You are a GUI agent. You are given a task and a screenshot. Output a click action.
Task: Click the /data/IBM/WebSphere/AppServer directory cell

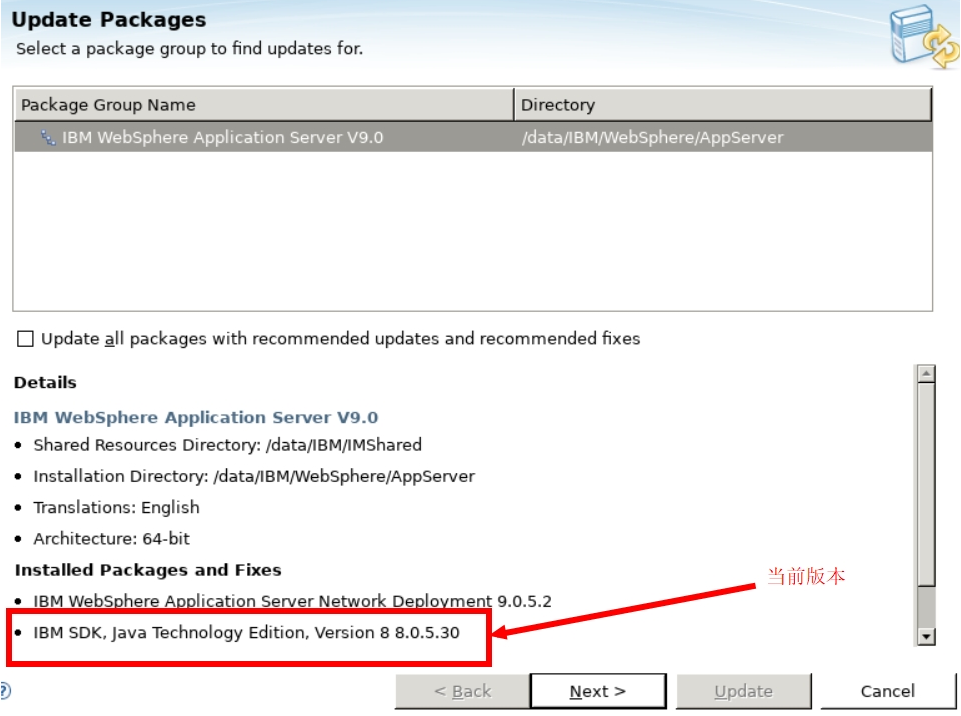click(652, 137)
